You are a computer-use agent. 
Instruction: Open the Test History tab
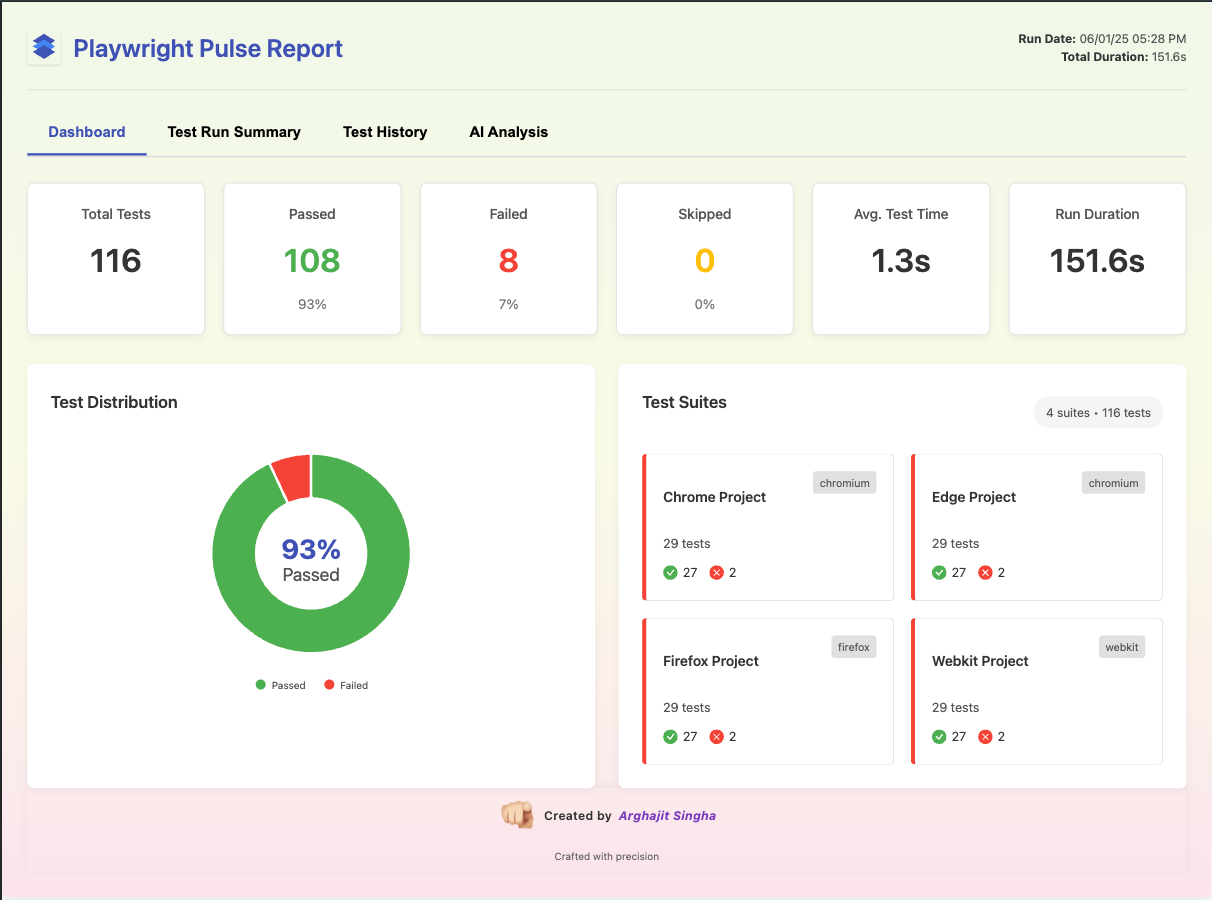point(385,132)
